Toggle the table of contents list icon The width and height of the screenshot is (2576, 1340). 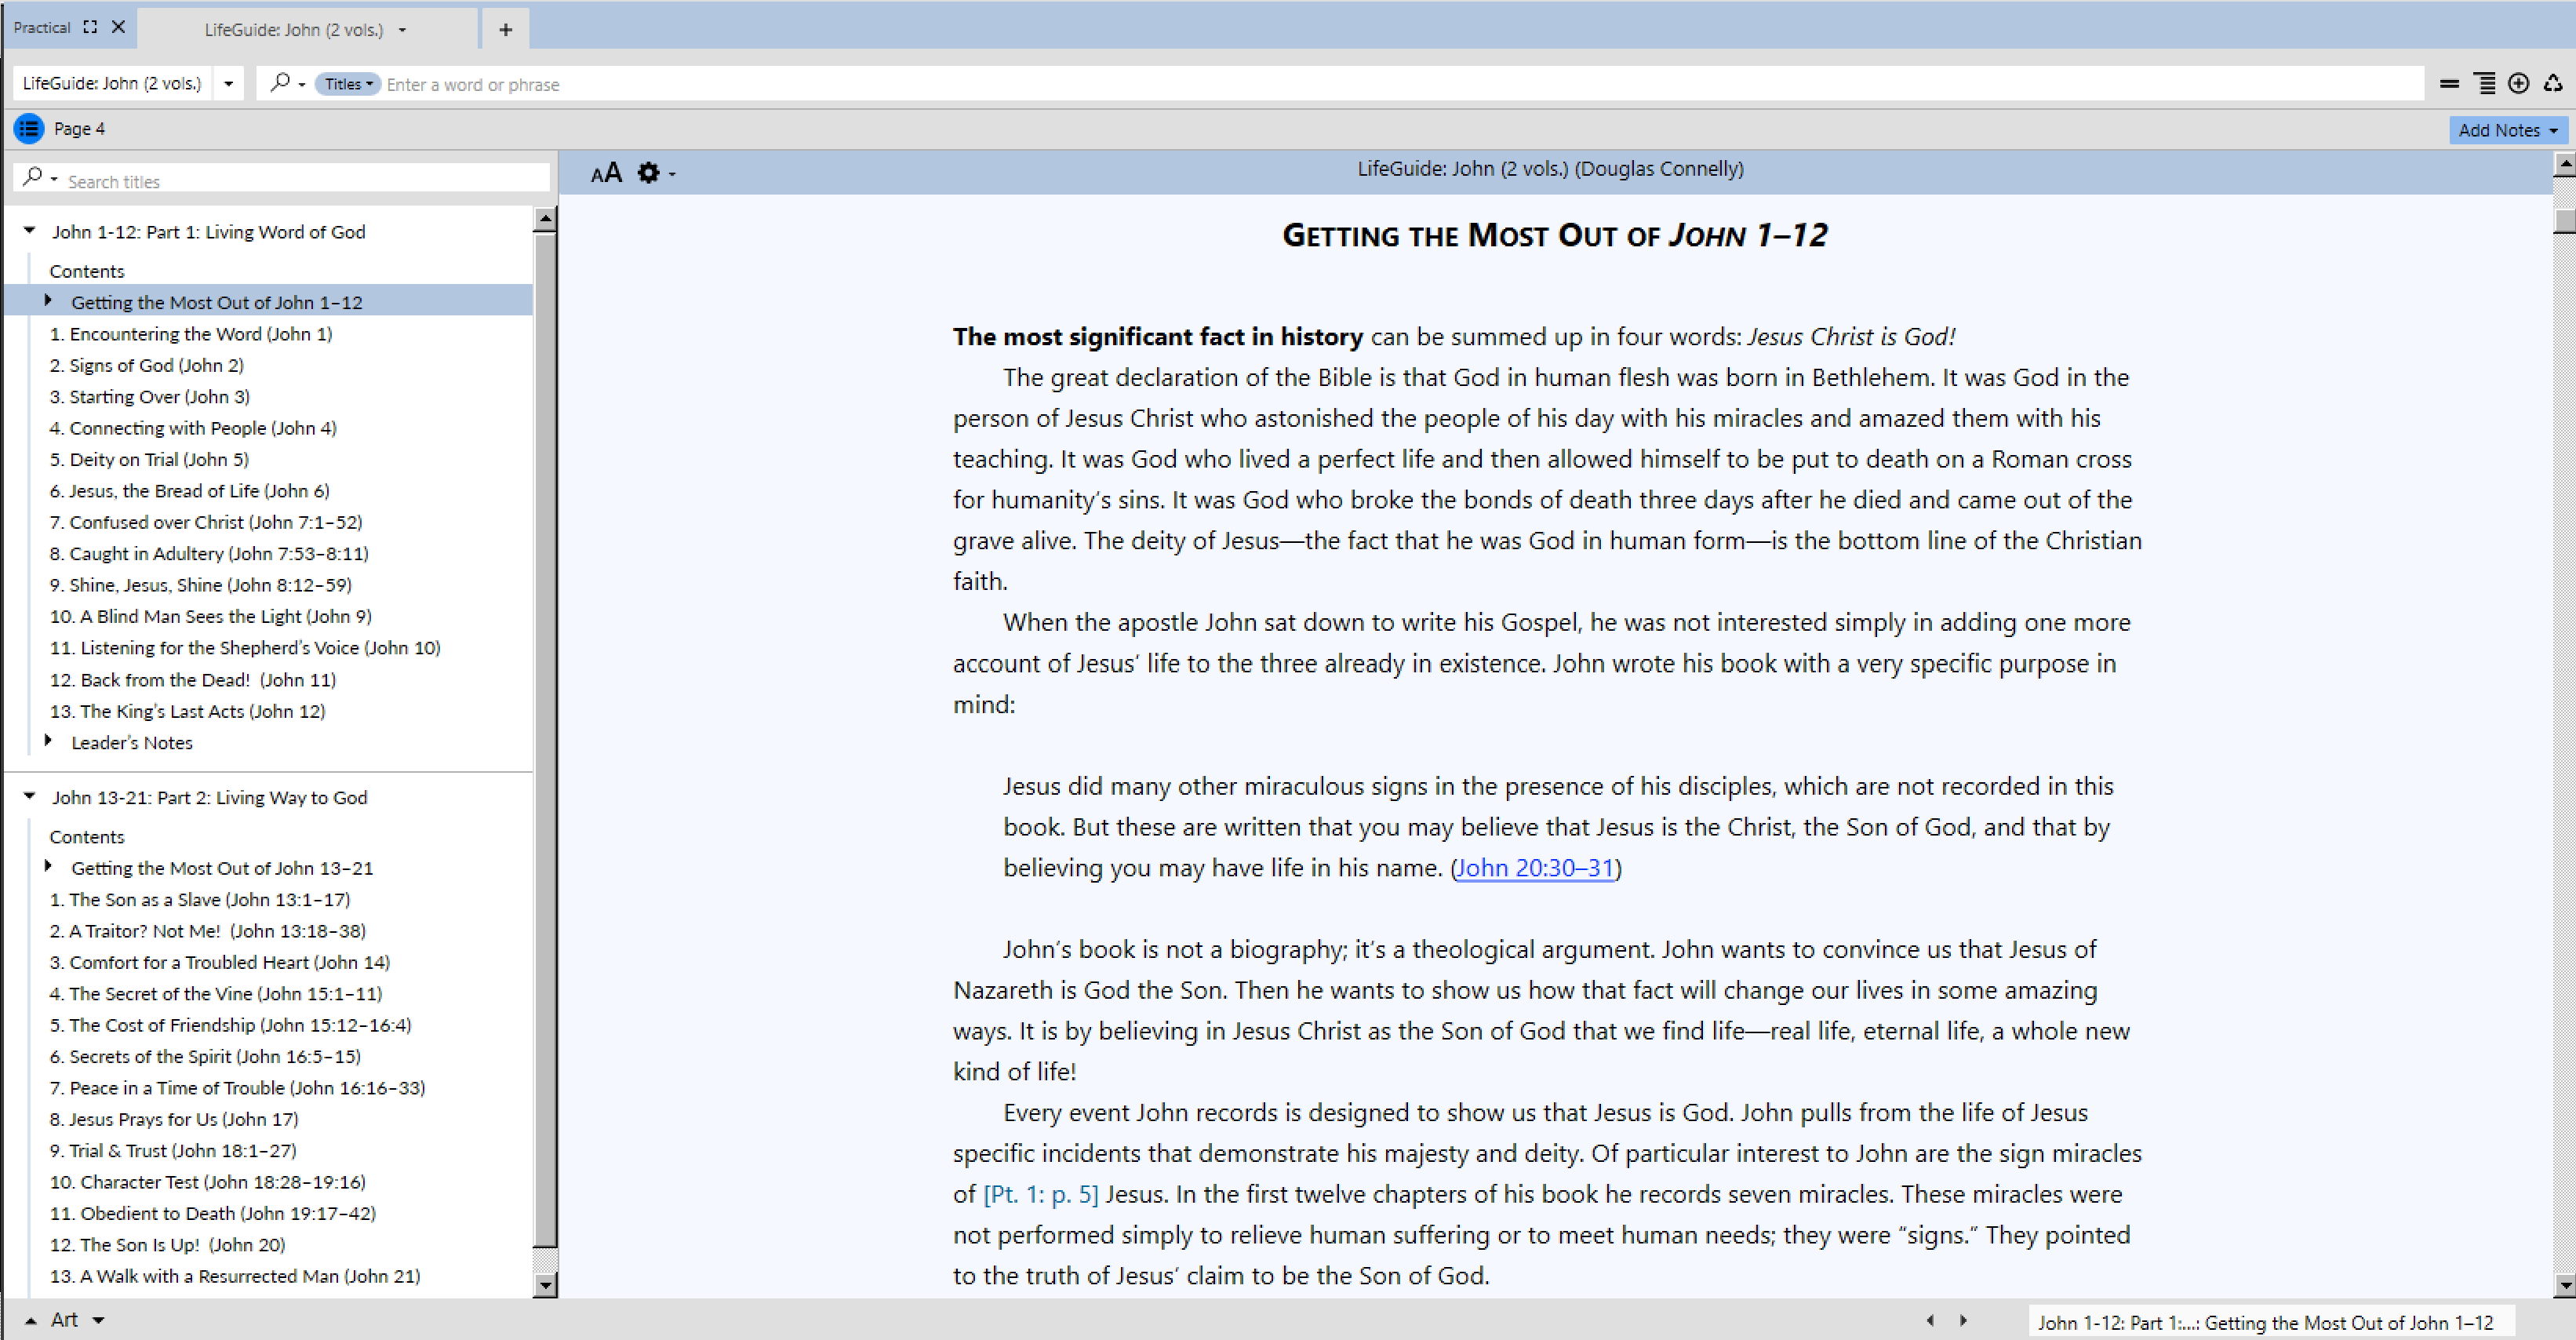pos(29,128)
